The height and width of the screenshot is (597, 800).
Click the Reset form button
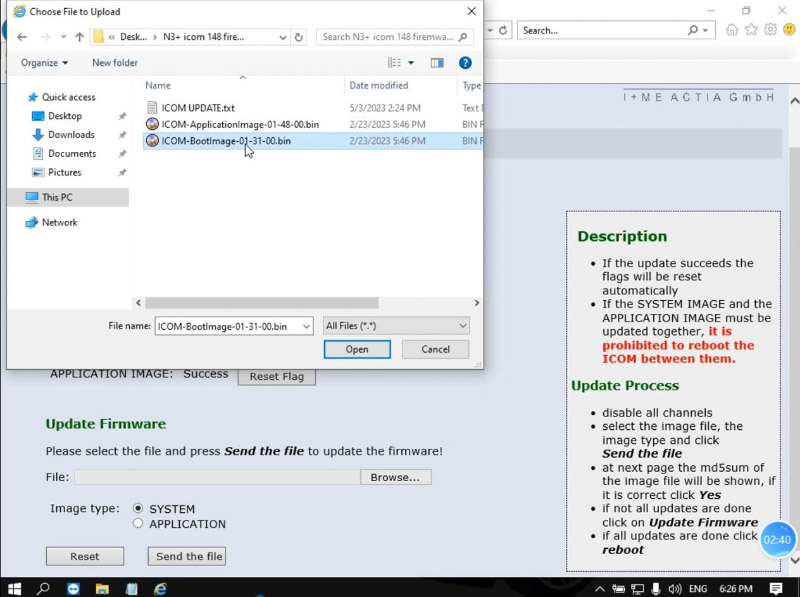[85, 556]
